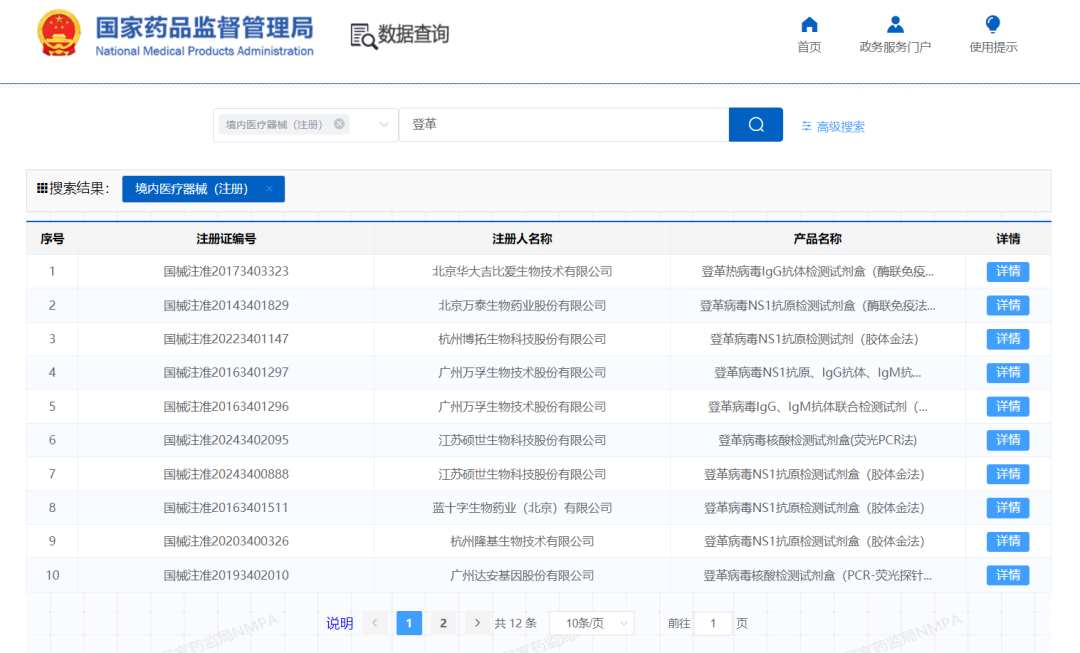
Task: Click registration number 国械注准20193402010
Action: (226, 575)
